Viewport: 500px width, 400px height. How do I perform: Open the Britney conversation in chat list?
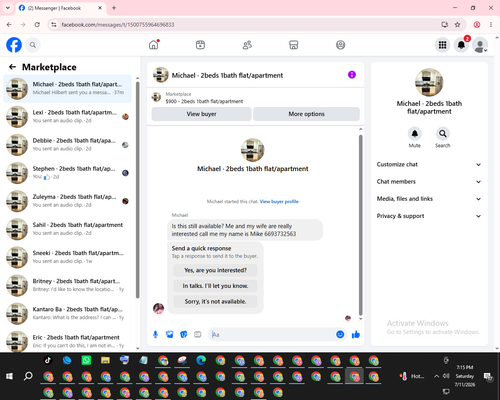point(67,285)
